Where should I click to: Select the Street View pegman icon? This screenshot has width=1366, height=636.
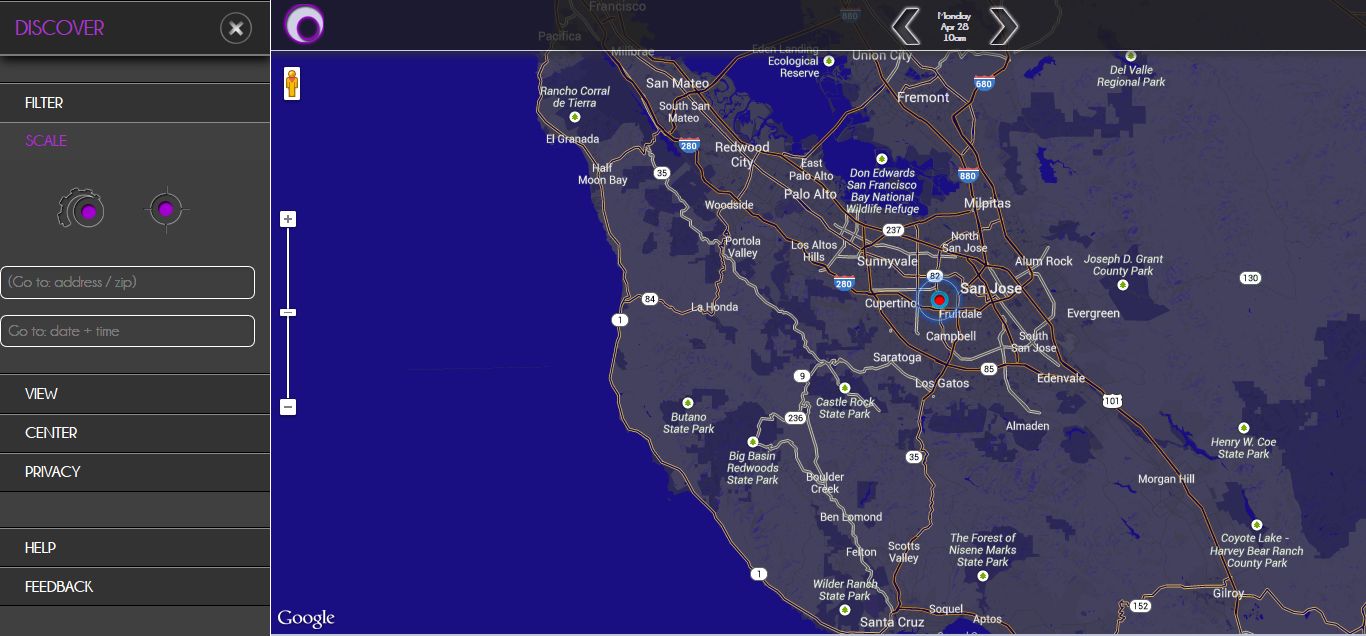(x=292, y=84)
